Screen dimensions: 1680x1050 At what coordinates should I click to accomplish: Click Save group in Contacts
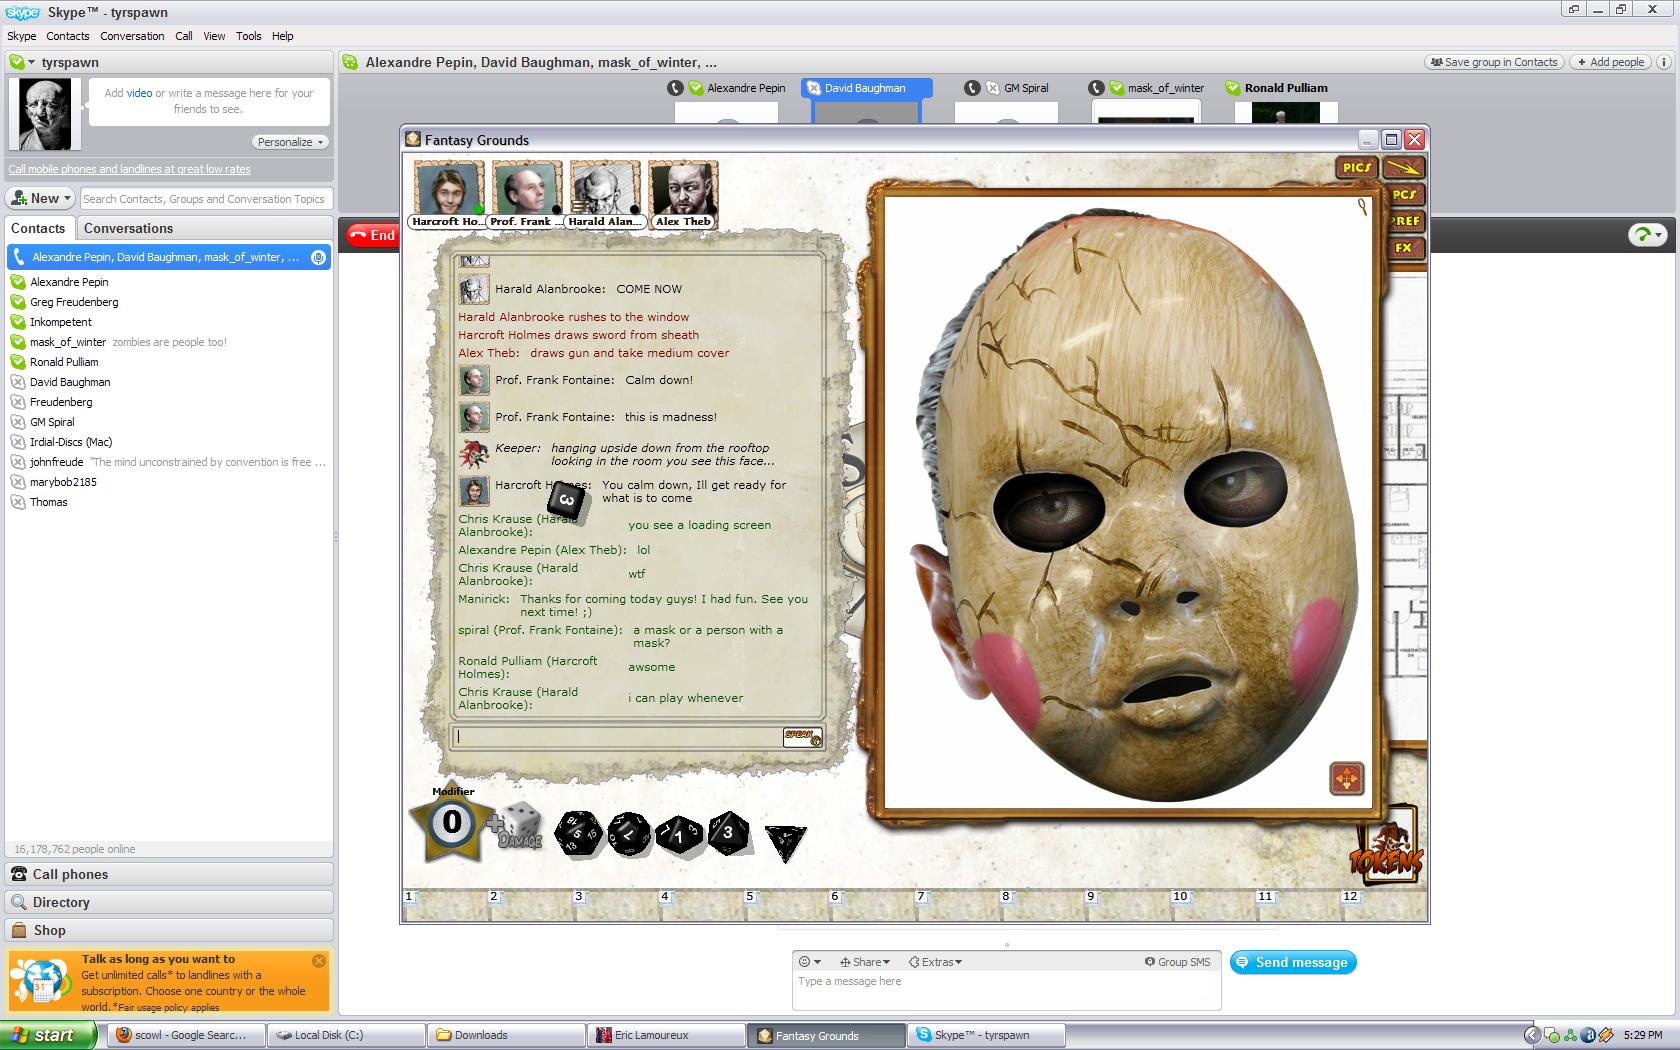[1494, 62]
